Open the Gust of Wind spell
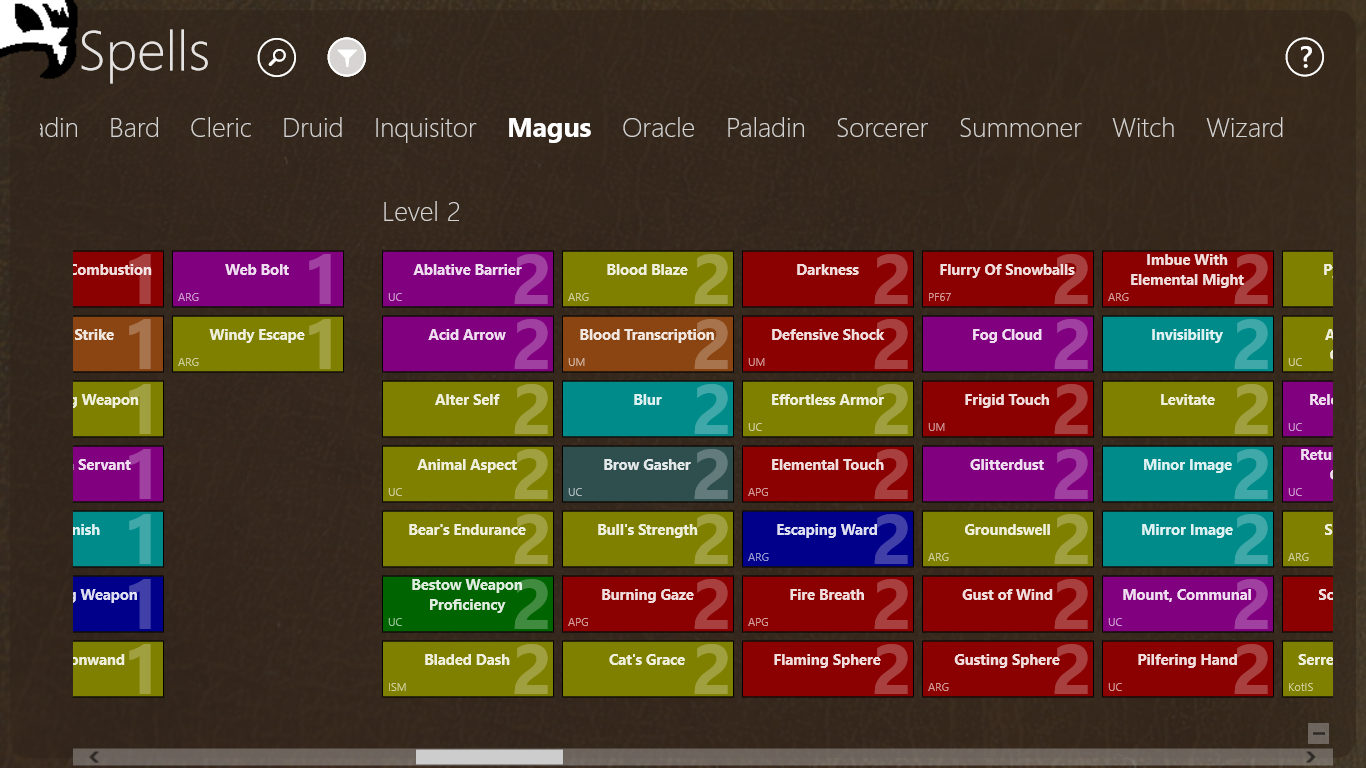This screenshot has width=1366, height=768. point(1008,604)
